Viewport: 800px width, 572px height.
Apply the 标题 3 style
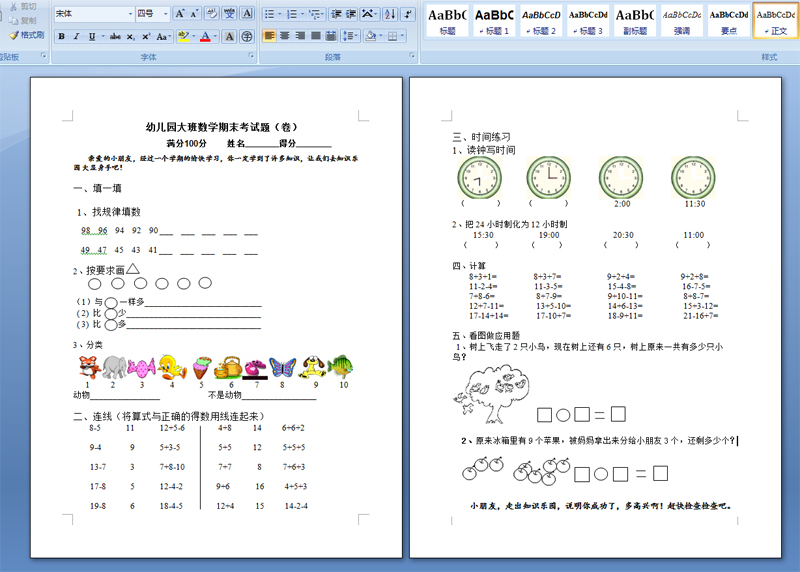coord(588,21)
